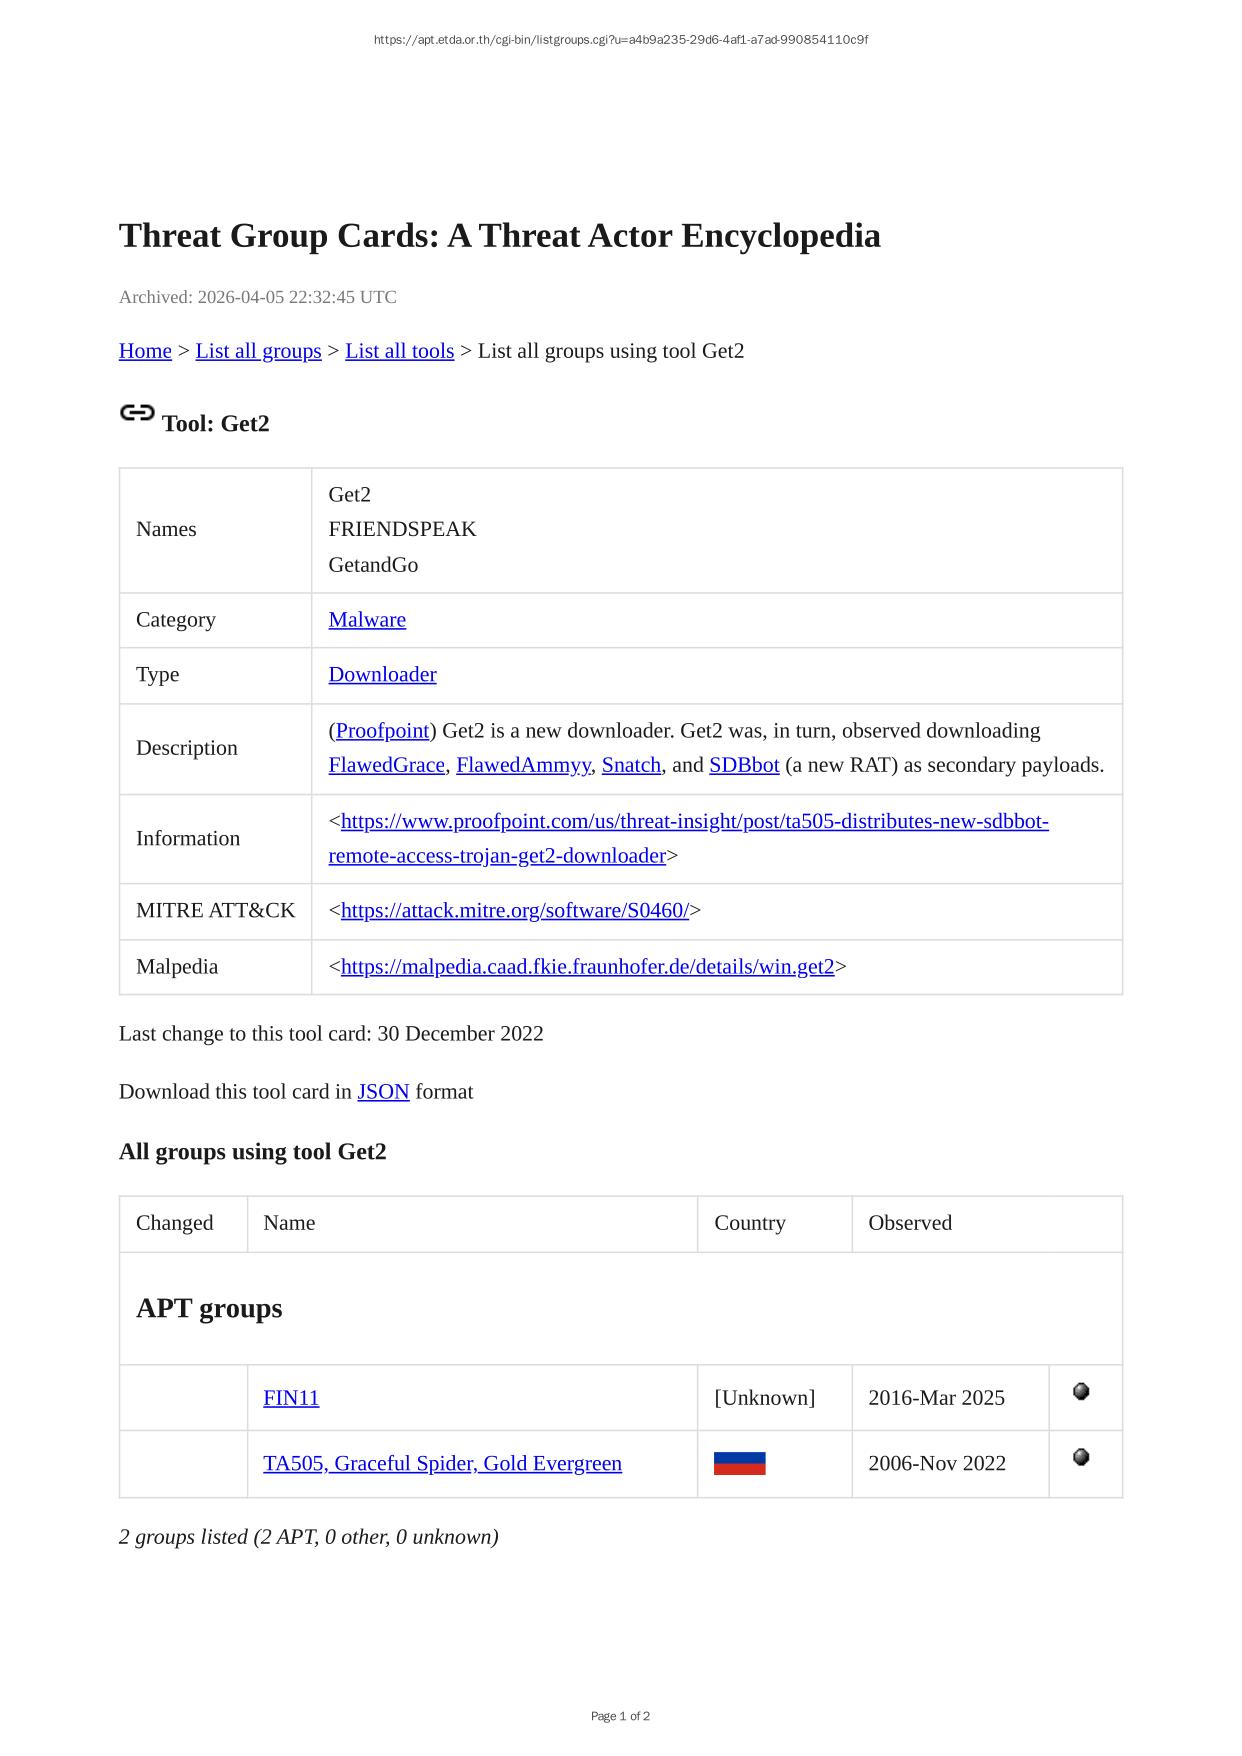The height and width of the screenshot is (1756, 1242).
Task: Open the Downloader type link
Action: coord(382,675)
